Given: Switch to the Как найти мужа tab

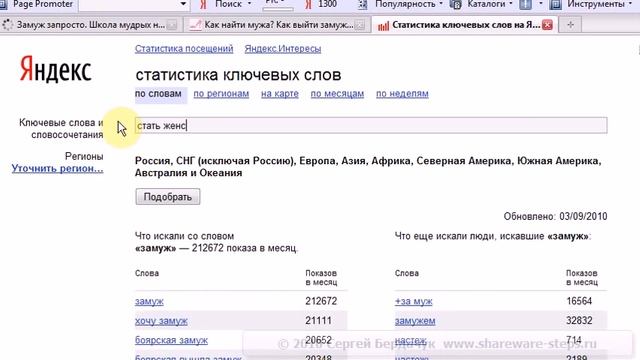Looking at the screenshot, I should pos(278,25).
